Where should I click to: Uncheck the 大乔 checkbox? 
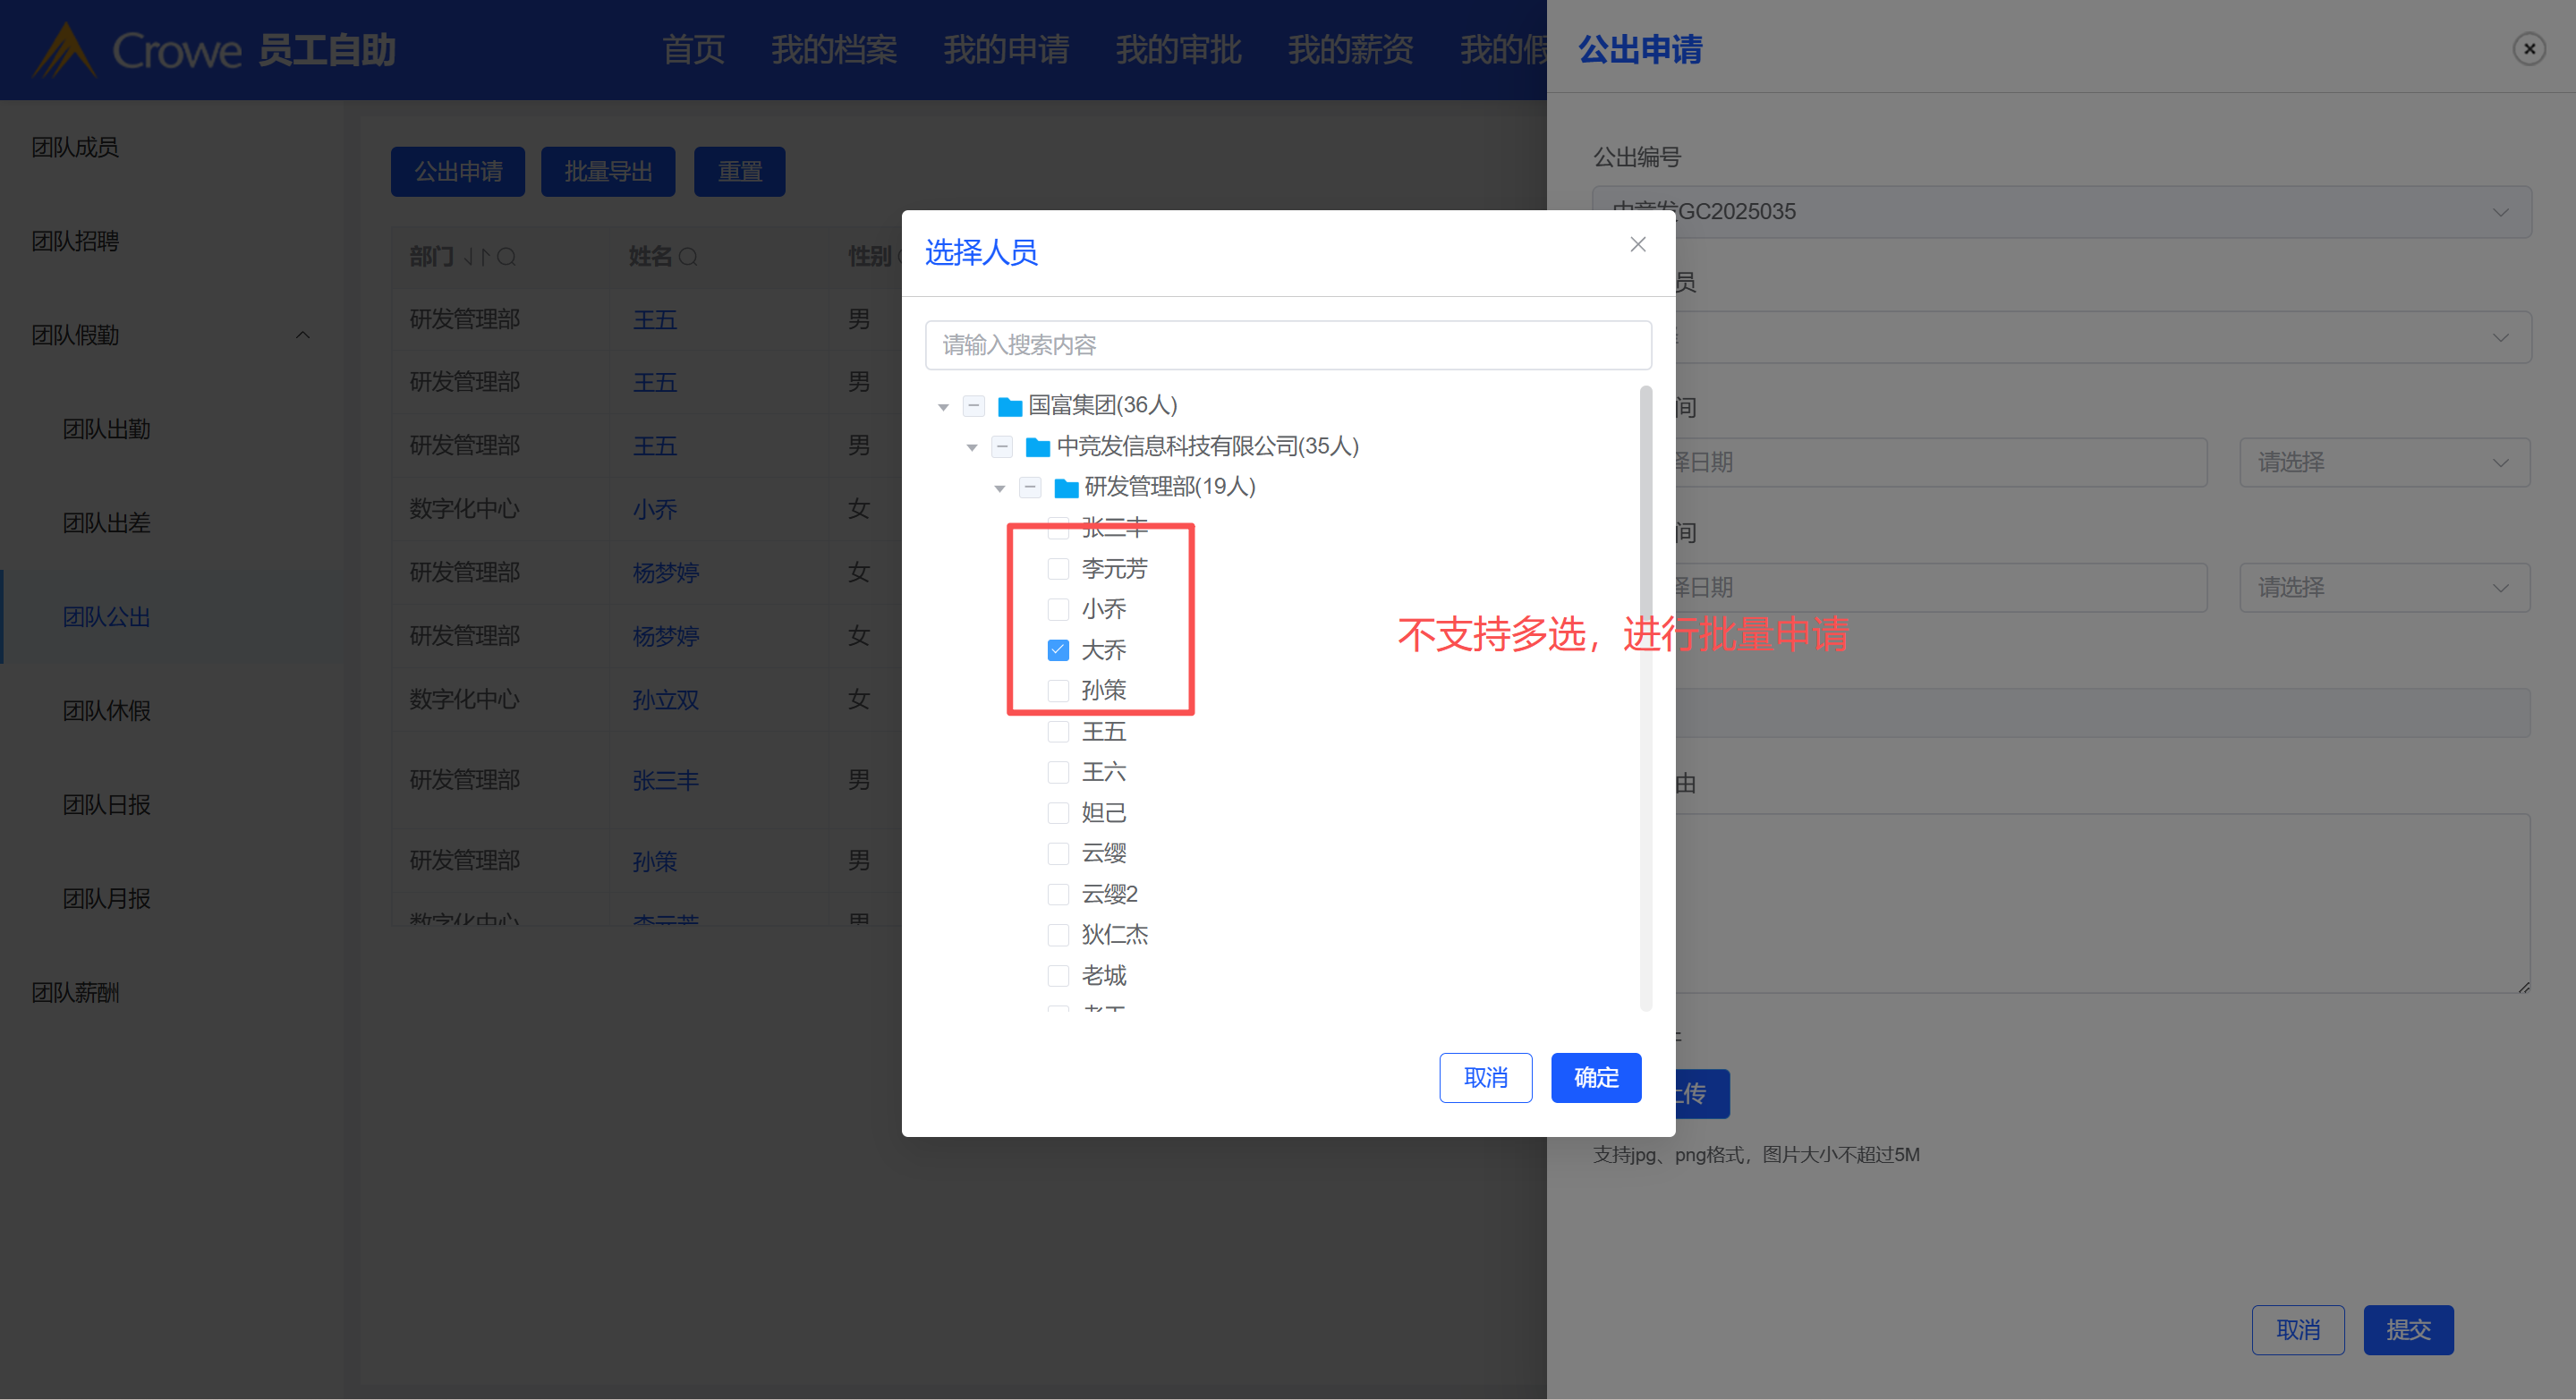[1057, 650]
